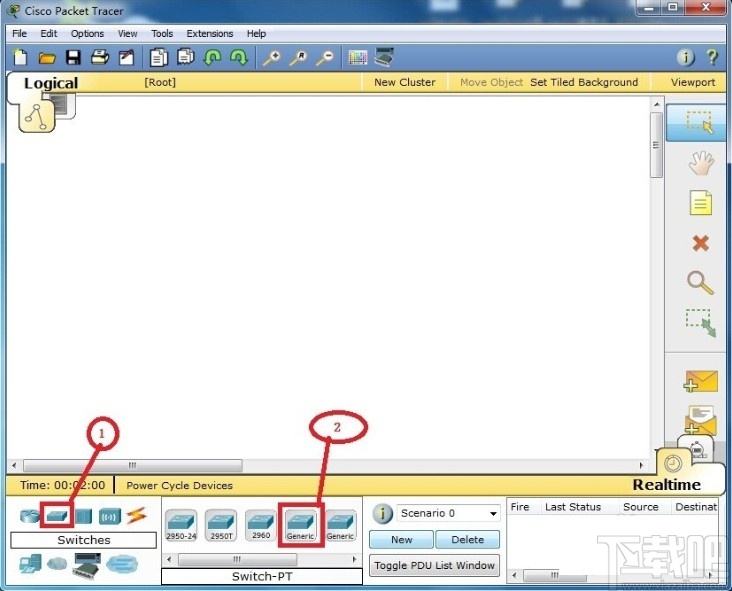This screenshot has height=591, width=732.
Task: Open the Options menu
Action: pos(87,34)
